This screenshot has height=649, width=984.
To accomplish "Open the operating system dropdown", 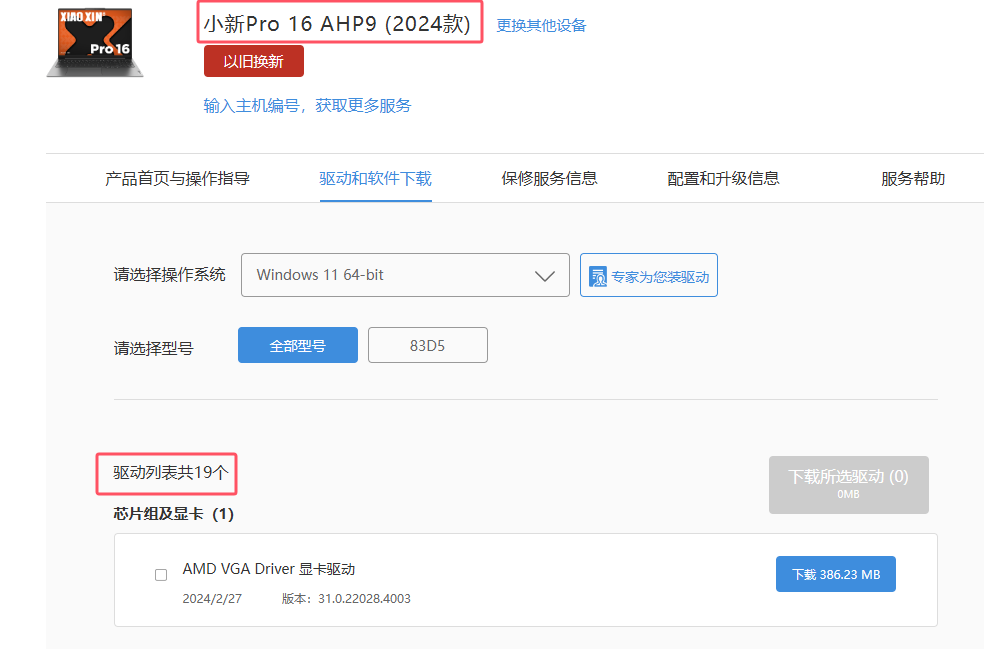I will pos(405,274).
